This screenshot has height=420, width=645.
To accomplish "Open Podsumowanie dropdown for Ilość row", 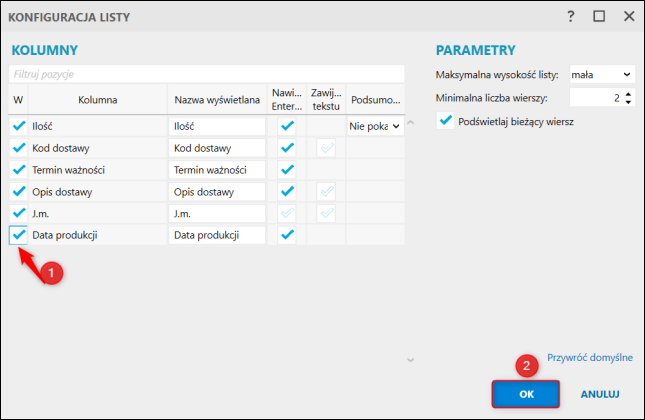I will (375, 126).
